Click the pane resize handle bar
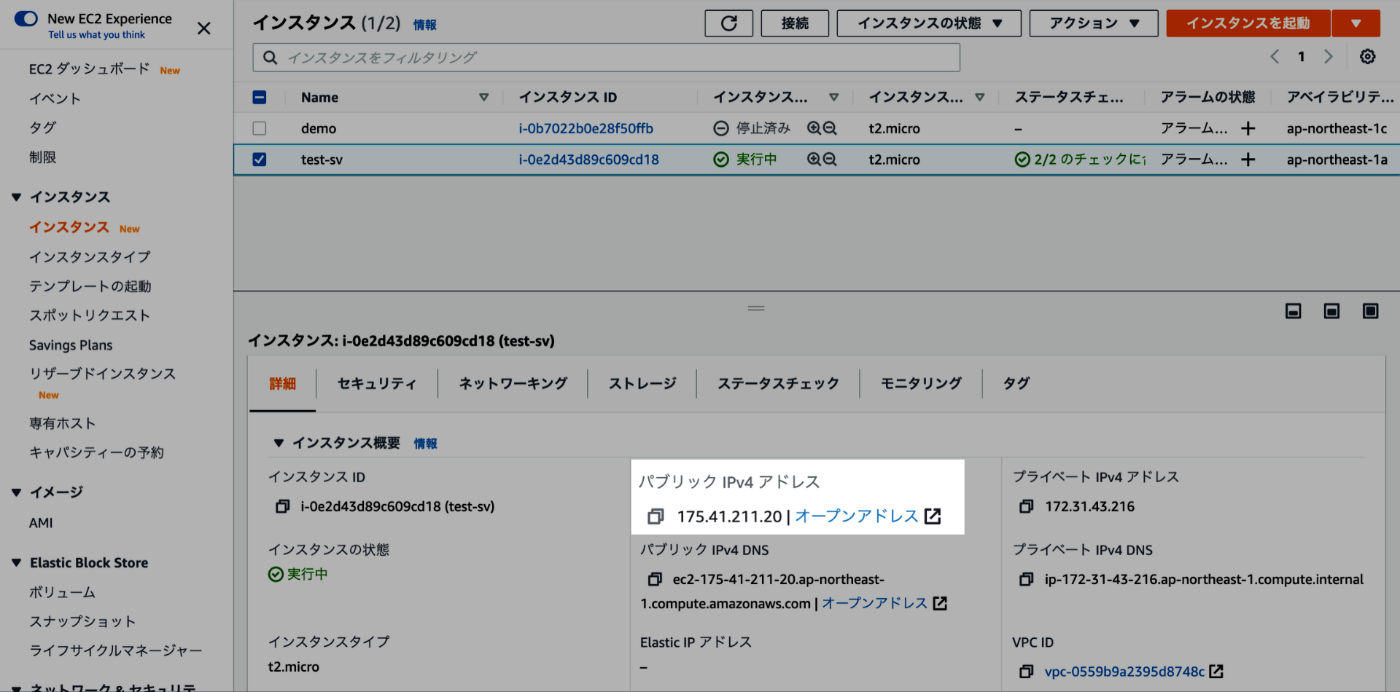Viewport: 1400px width, 692px height. [x=756, y=308]
